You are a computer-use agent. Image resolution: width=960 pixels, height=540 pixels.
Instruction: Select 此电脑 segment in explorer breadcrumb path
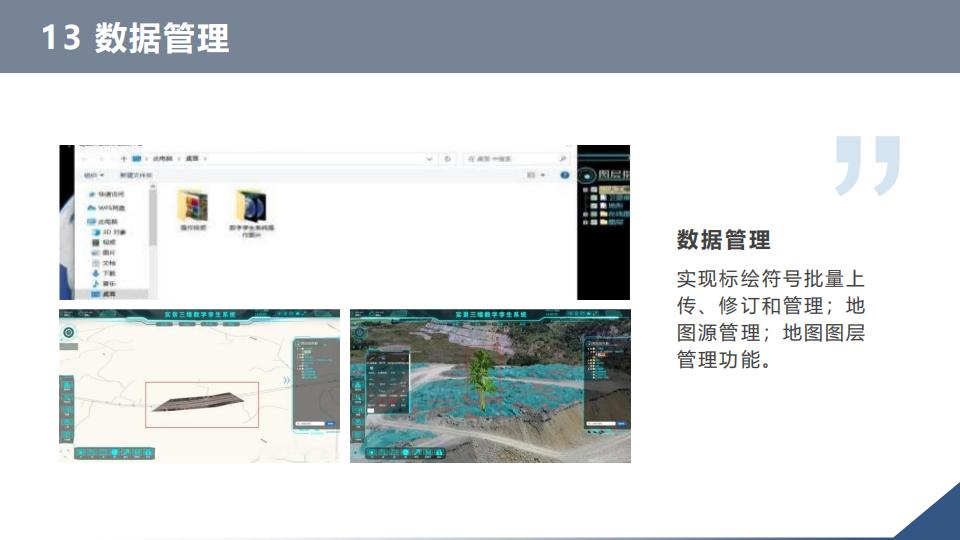[163, 159]
